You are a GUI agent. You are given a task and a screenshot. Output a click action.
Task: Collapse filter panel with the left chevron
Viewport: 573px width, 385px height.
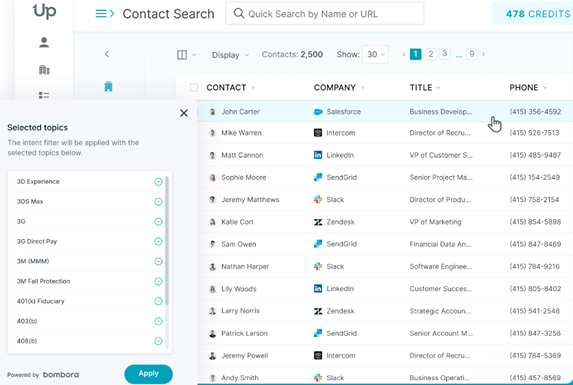tap(107, 54)
